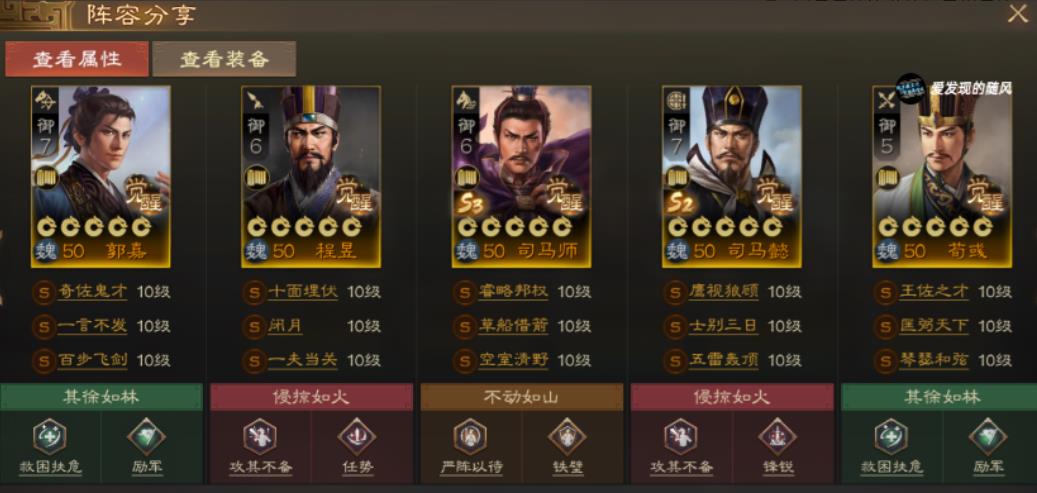
Task: Open 司马懿 hero card portrait
Action: click(x=731, y=177)
